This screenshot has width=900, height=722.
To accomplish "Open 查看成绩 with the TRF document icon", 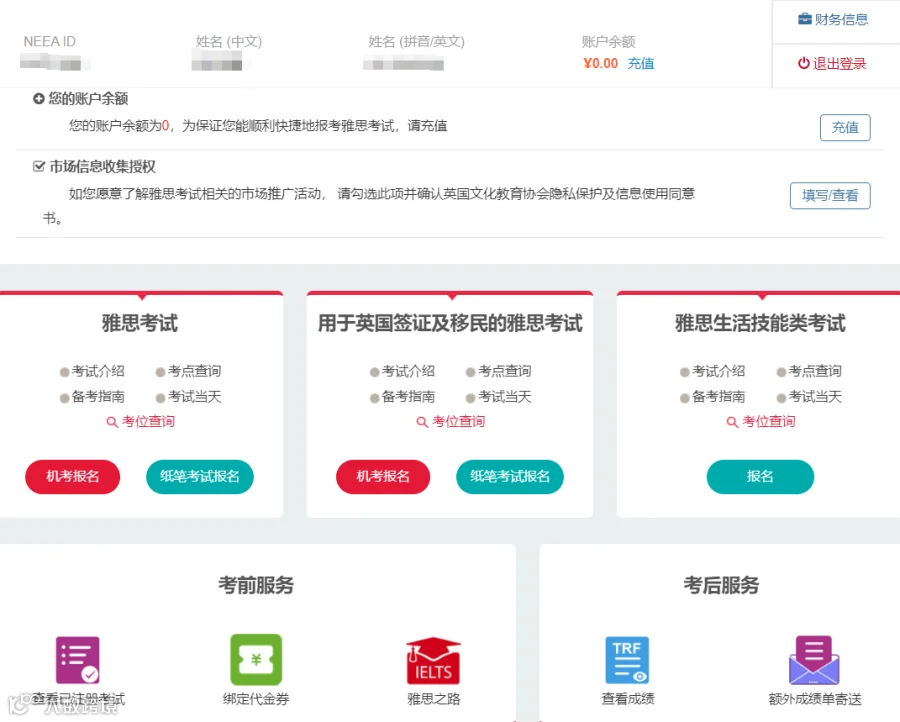I will pyautogui.click(x=628, y=660).
